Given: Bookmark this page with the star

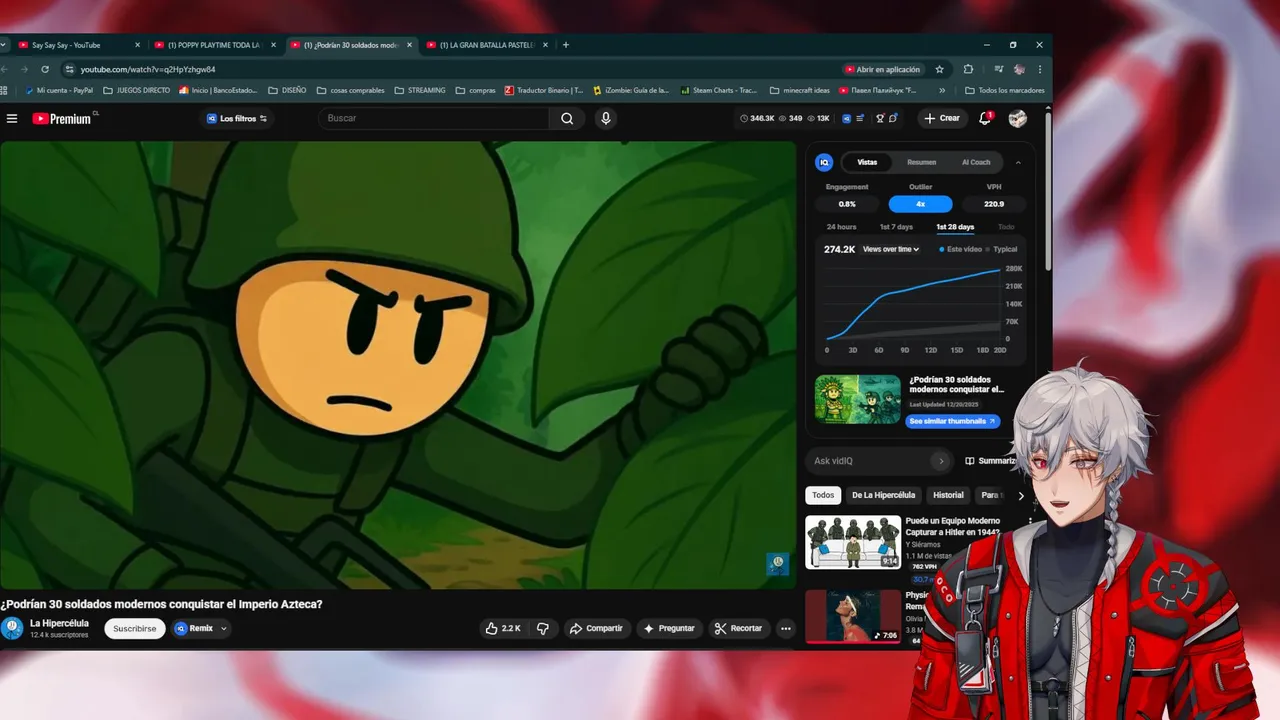Looking at the screenshot, I should pyautogui.click(x=939, y=69).
